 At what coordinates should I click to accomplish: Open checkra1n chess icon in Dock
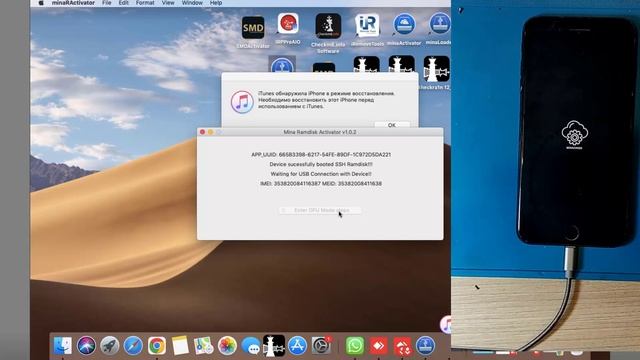coord(274,345)
